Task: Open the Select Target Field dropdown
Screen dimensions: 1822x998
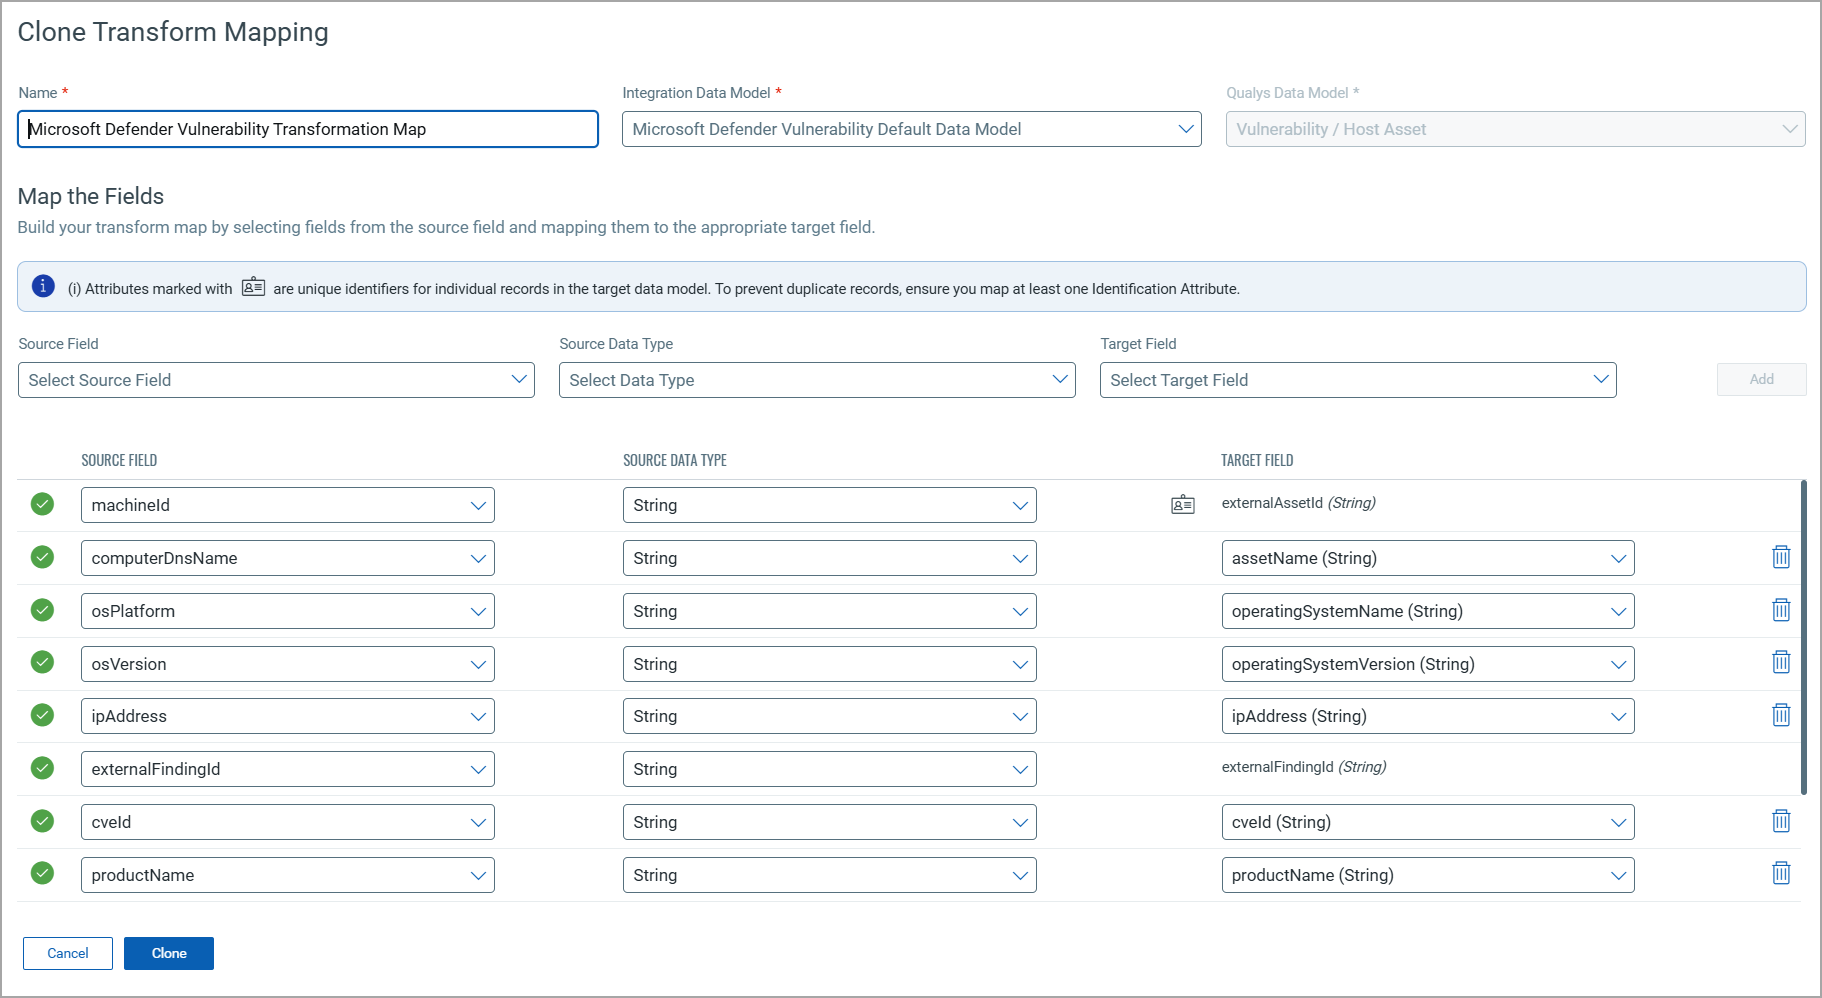Action: (x=1358, y=380)
